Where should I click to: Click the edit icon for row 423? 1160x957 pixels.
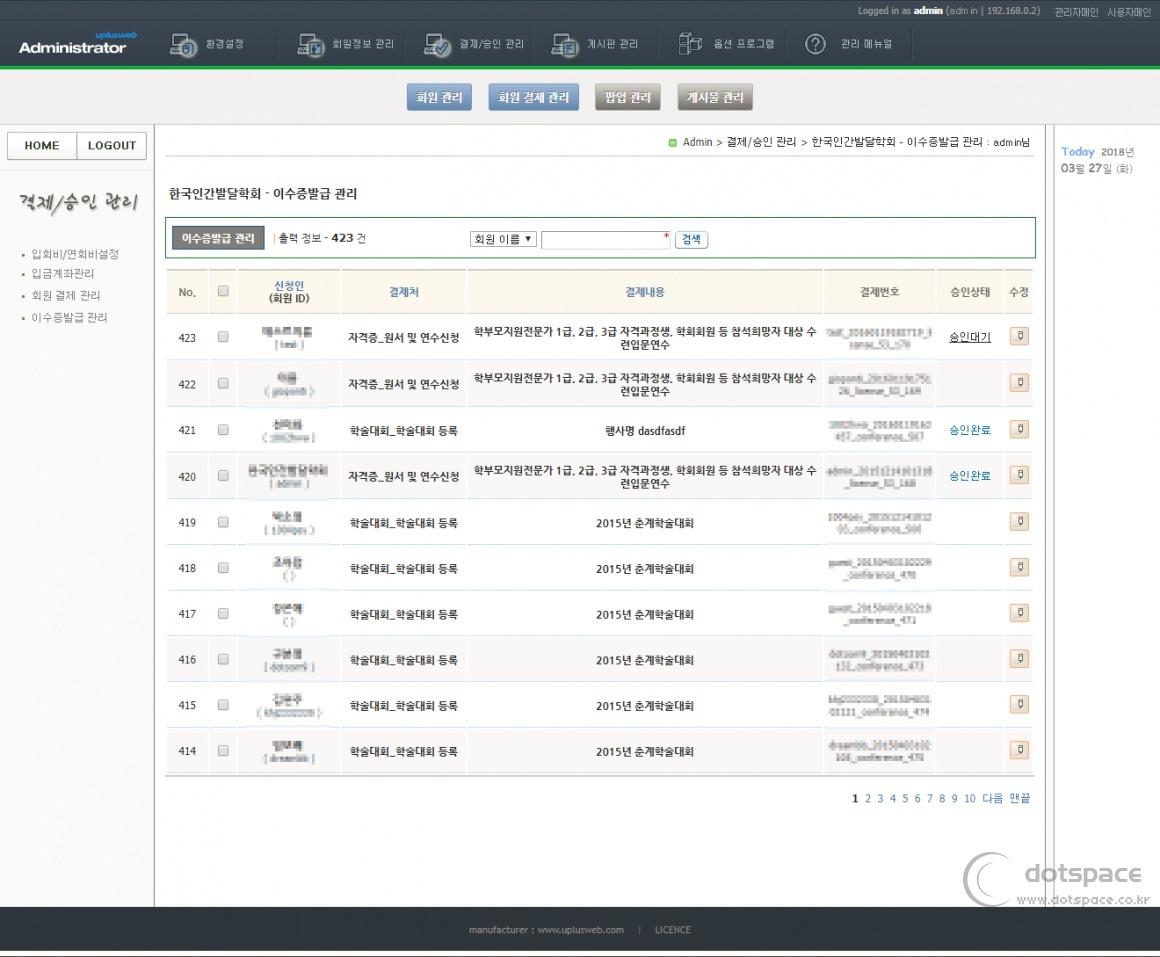click(1019, 336)
